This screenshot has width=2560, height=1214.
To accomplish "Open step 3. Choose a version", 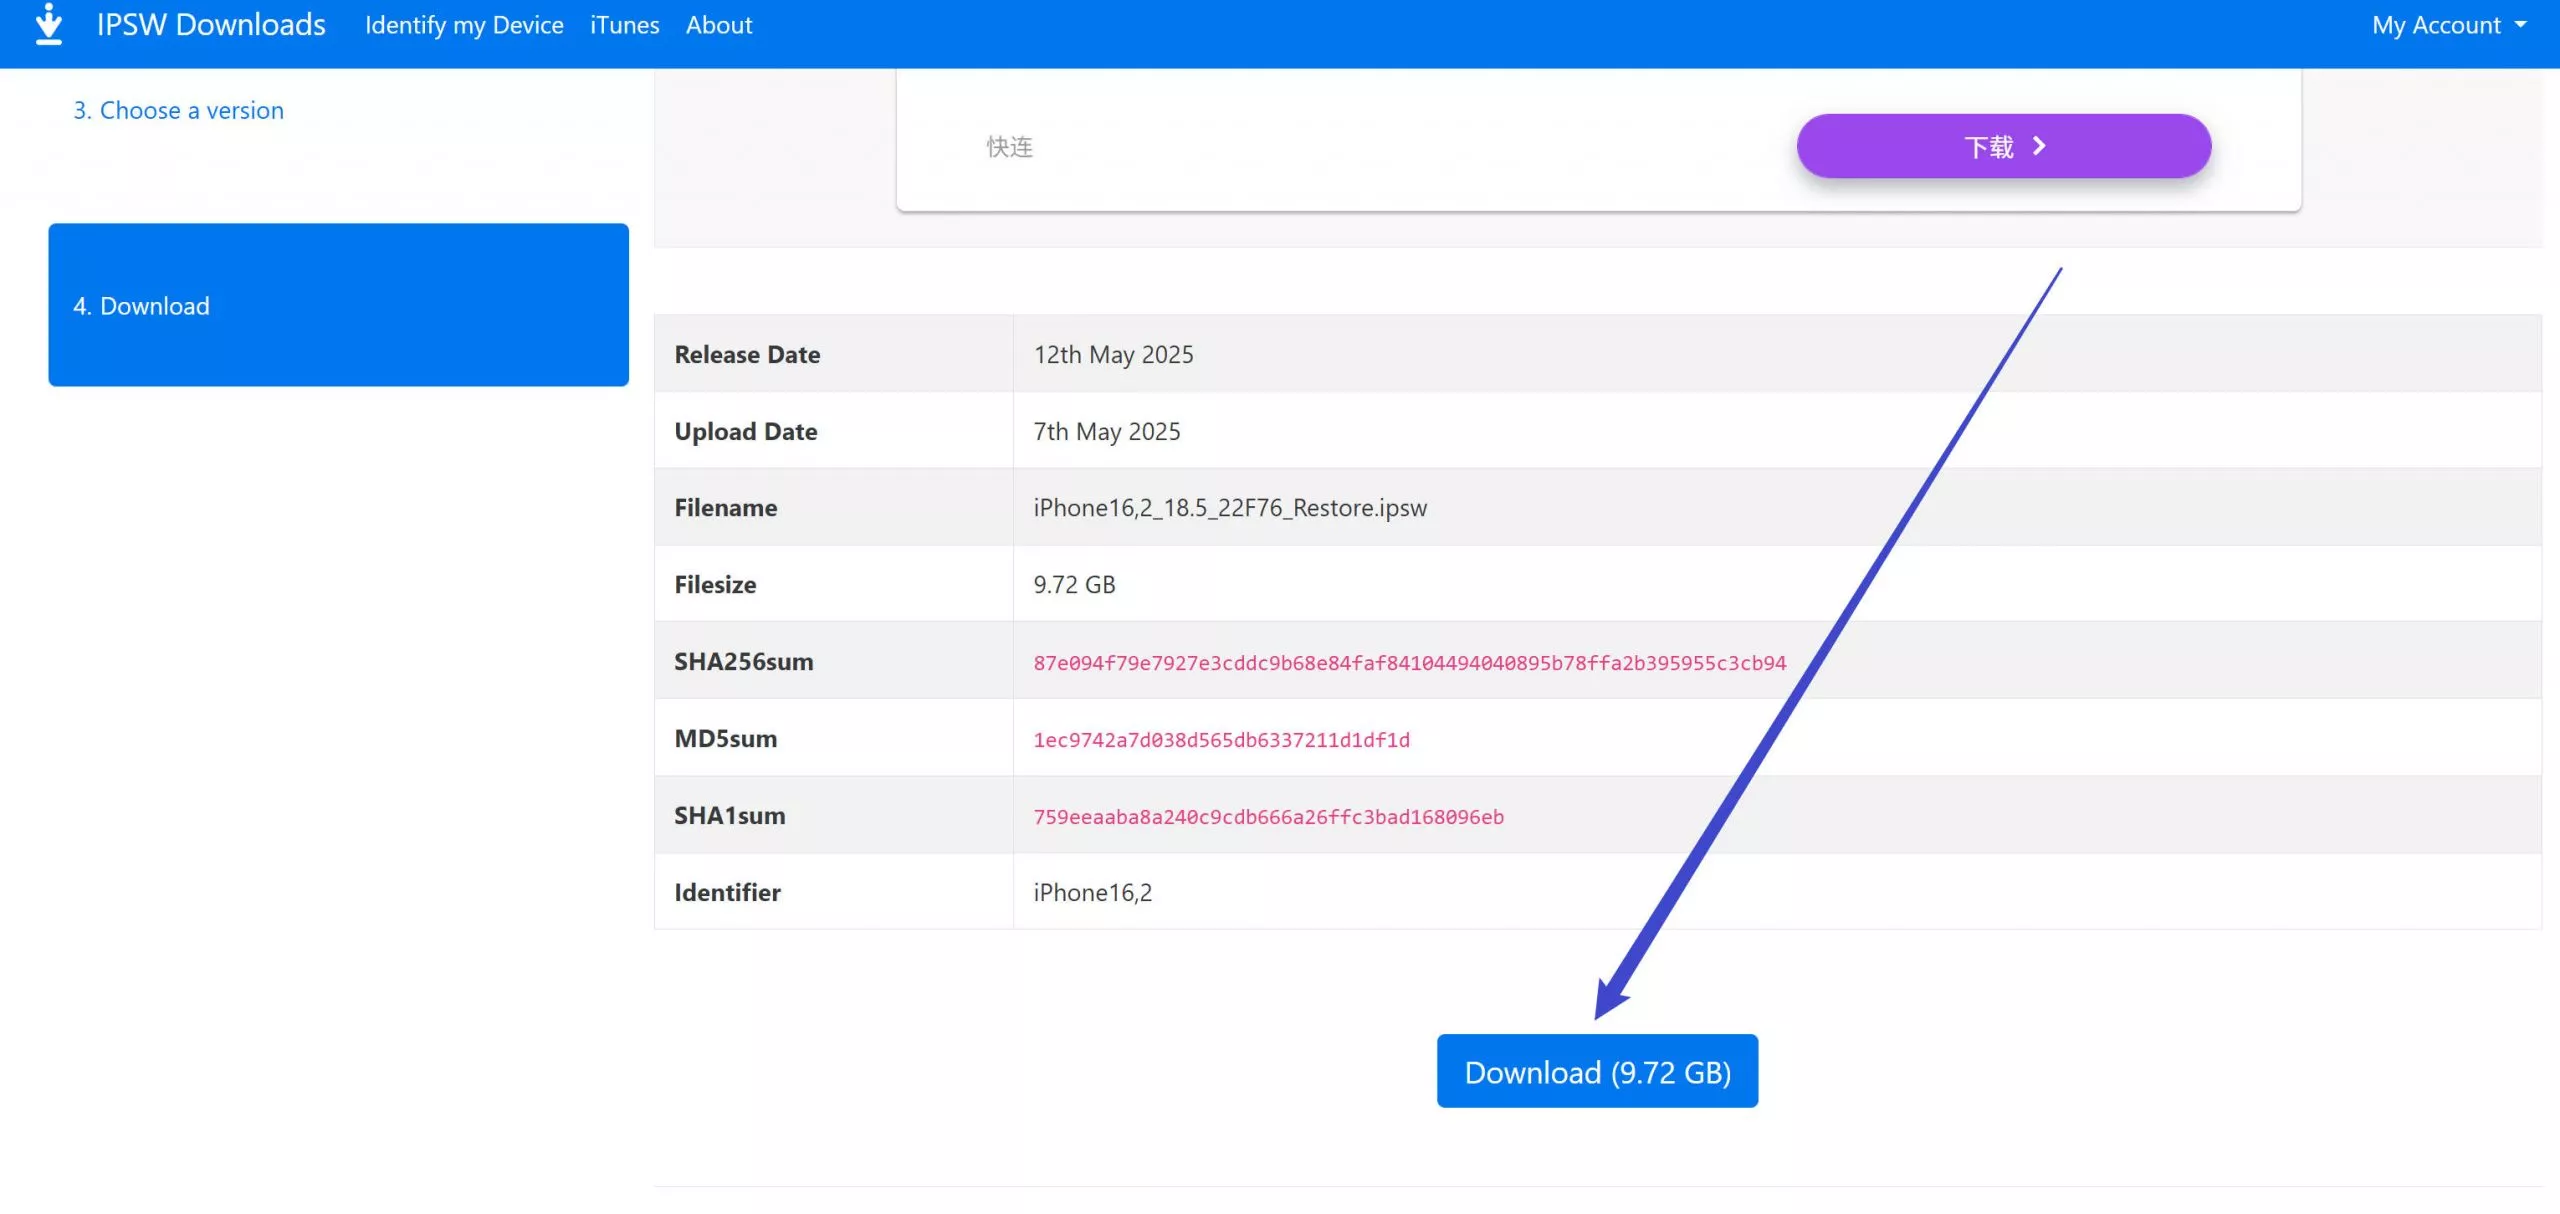I will (178, 110).
